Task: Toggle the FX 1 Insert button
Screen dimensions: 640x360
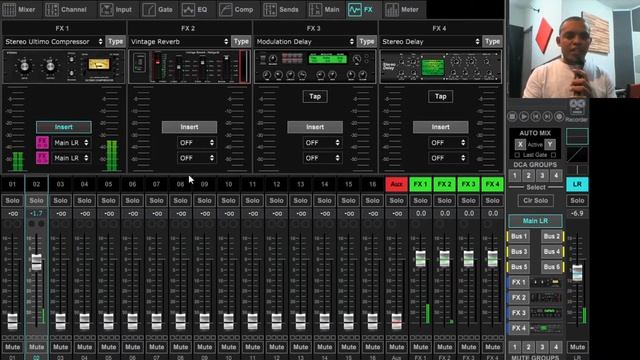Action: 64,127
